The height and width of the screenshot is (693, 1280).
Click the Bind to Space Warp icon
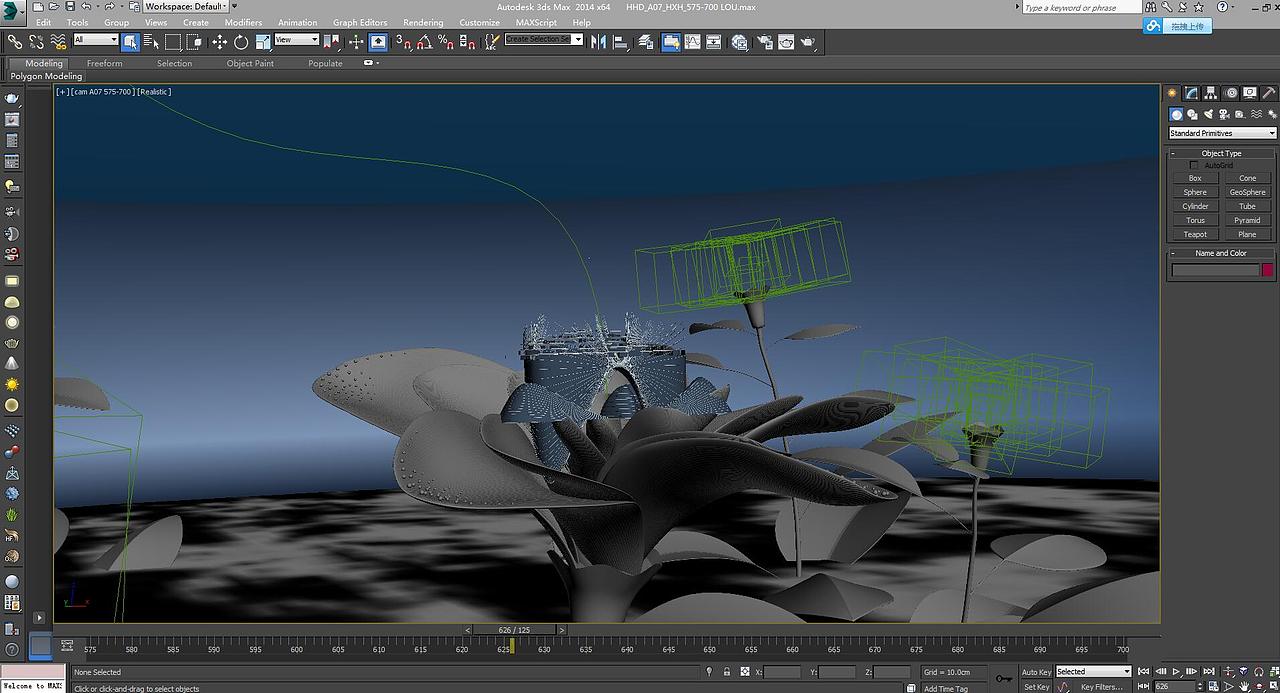(x=58, y=41)
